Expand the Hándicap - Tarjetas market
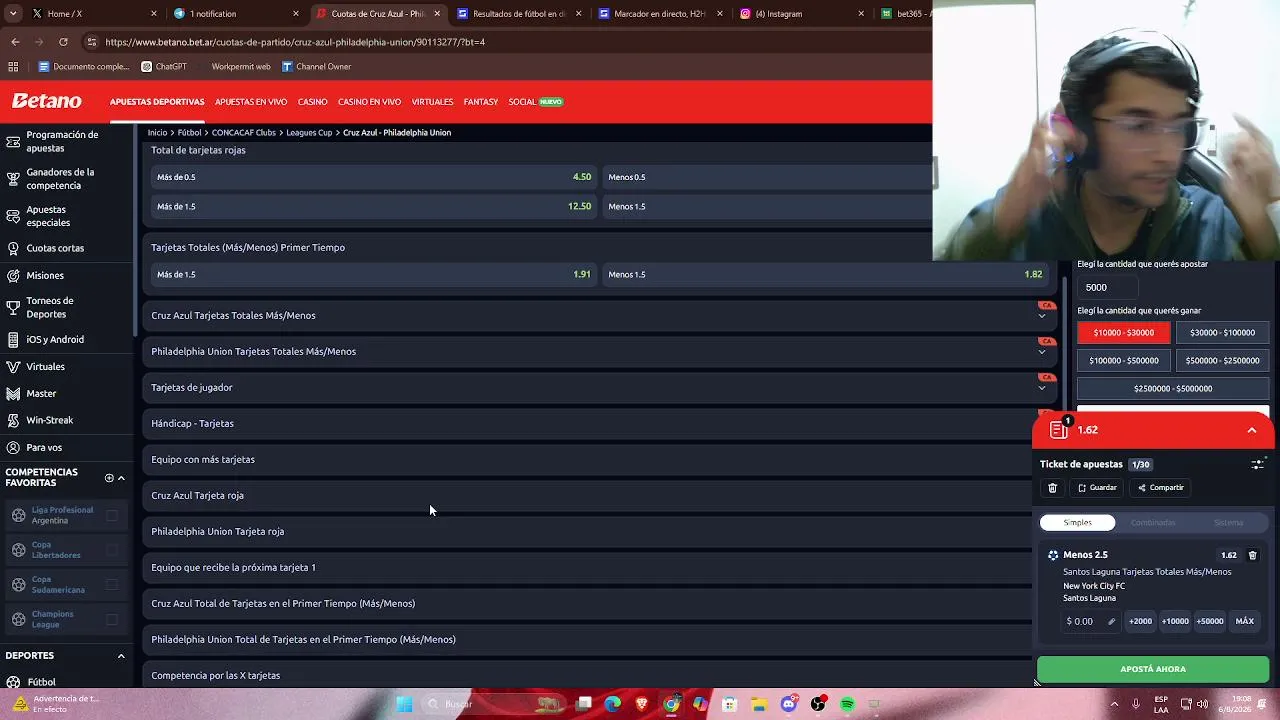This screenshot has width=1280, height=720. [x=588, y=423]
